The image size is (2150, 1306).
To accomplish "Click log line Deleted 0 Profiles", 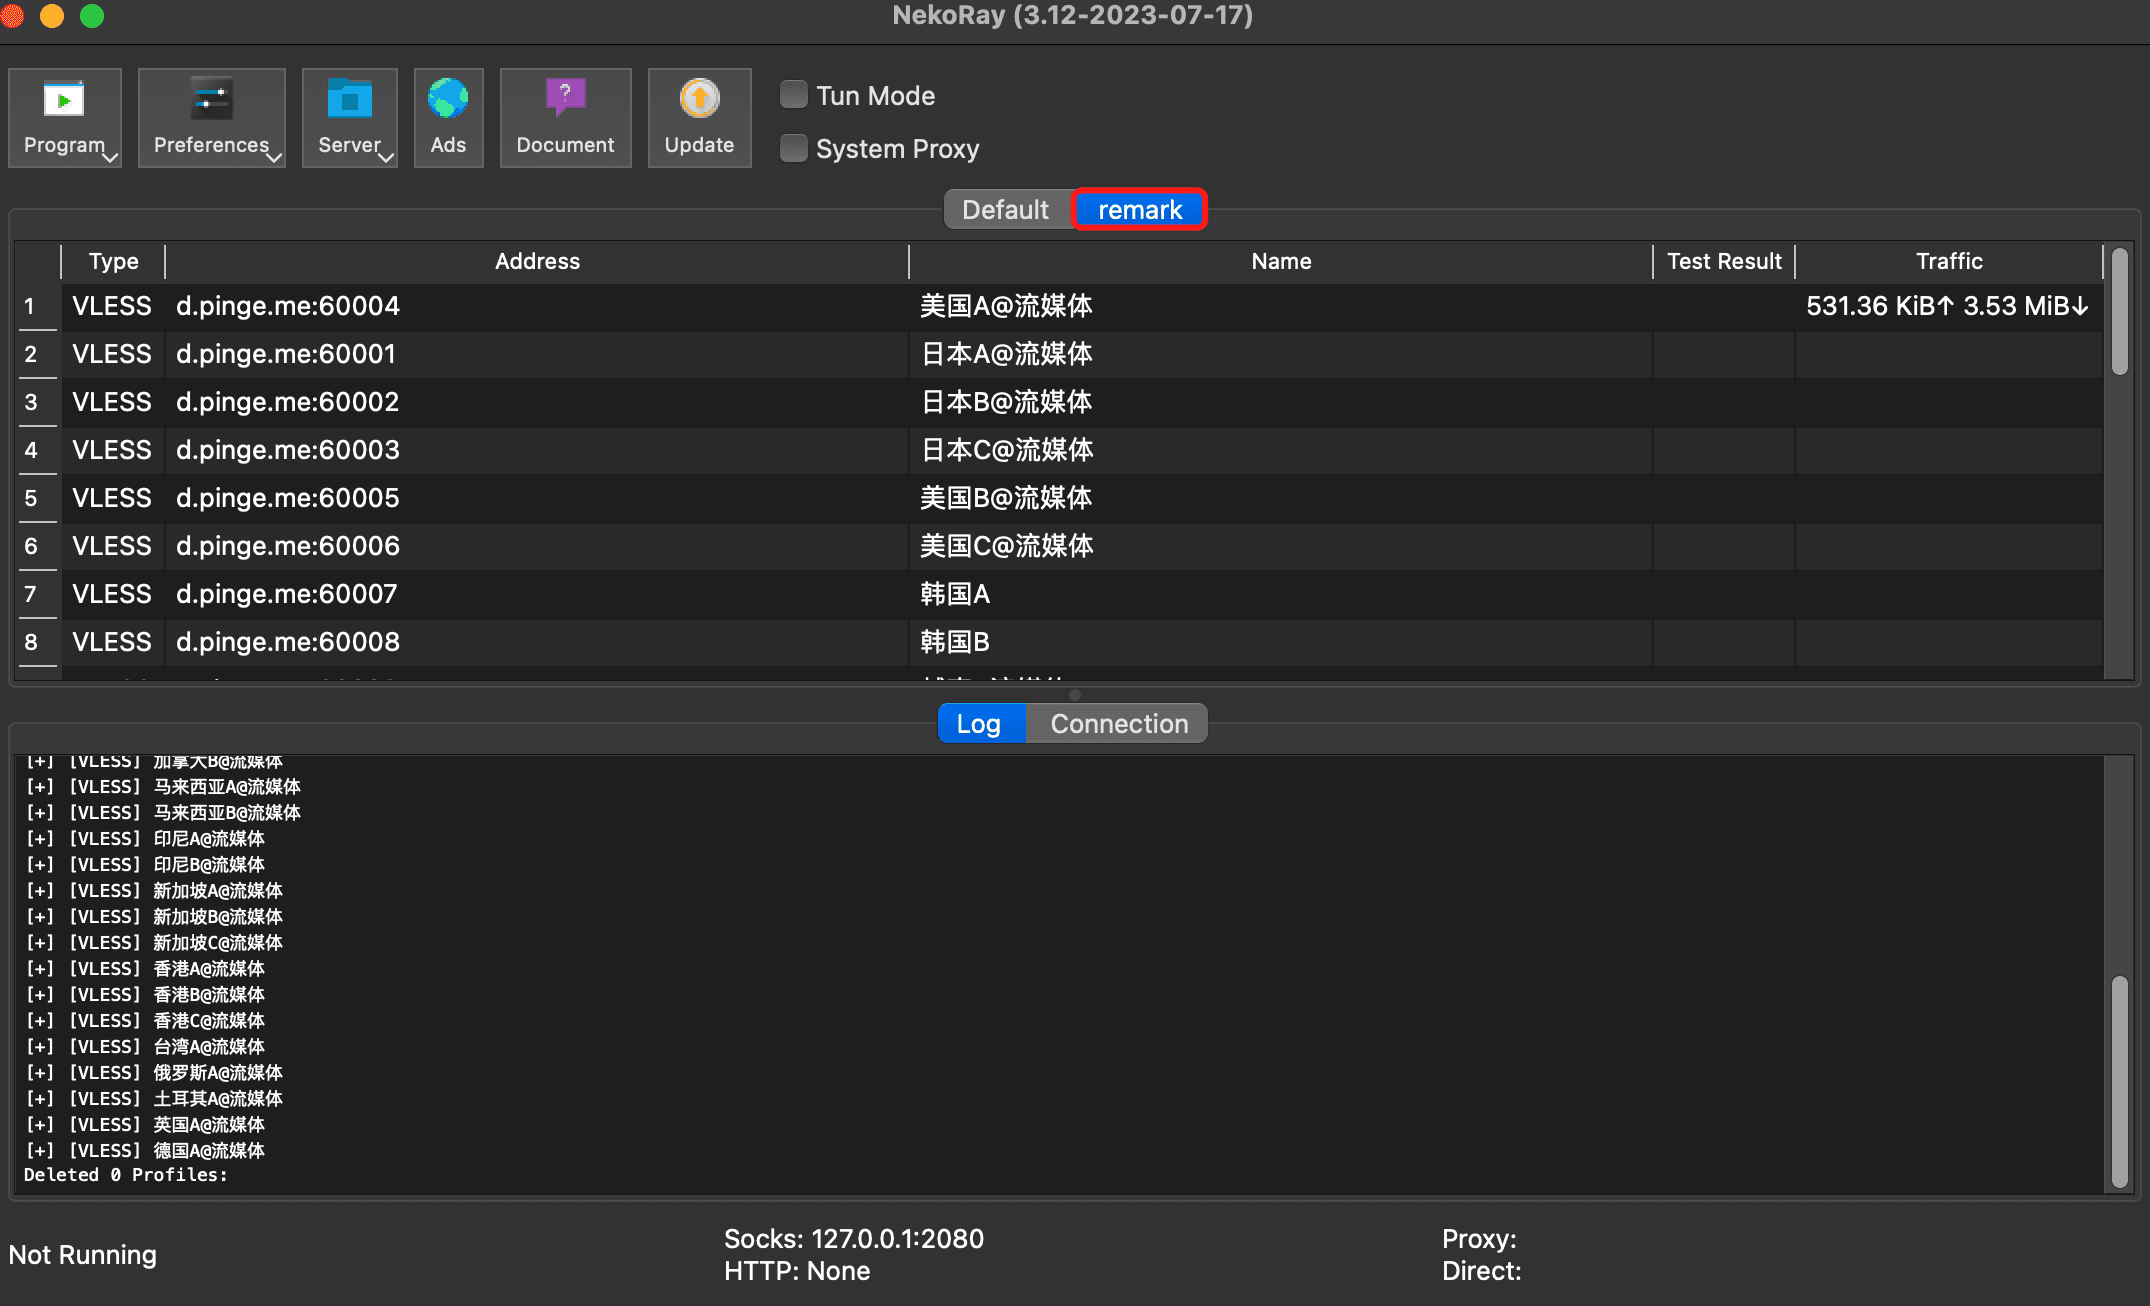I will (x=126, y=1175).
